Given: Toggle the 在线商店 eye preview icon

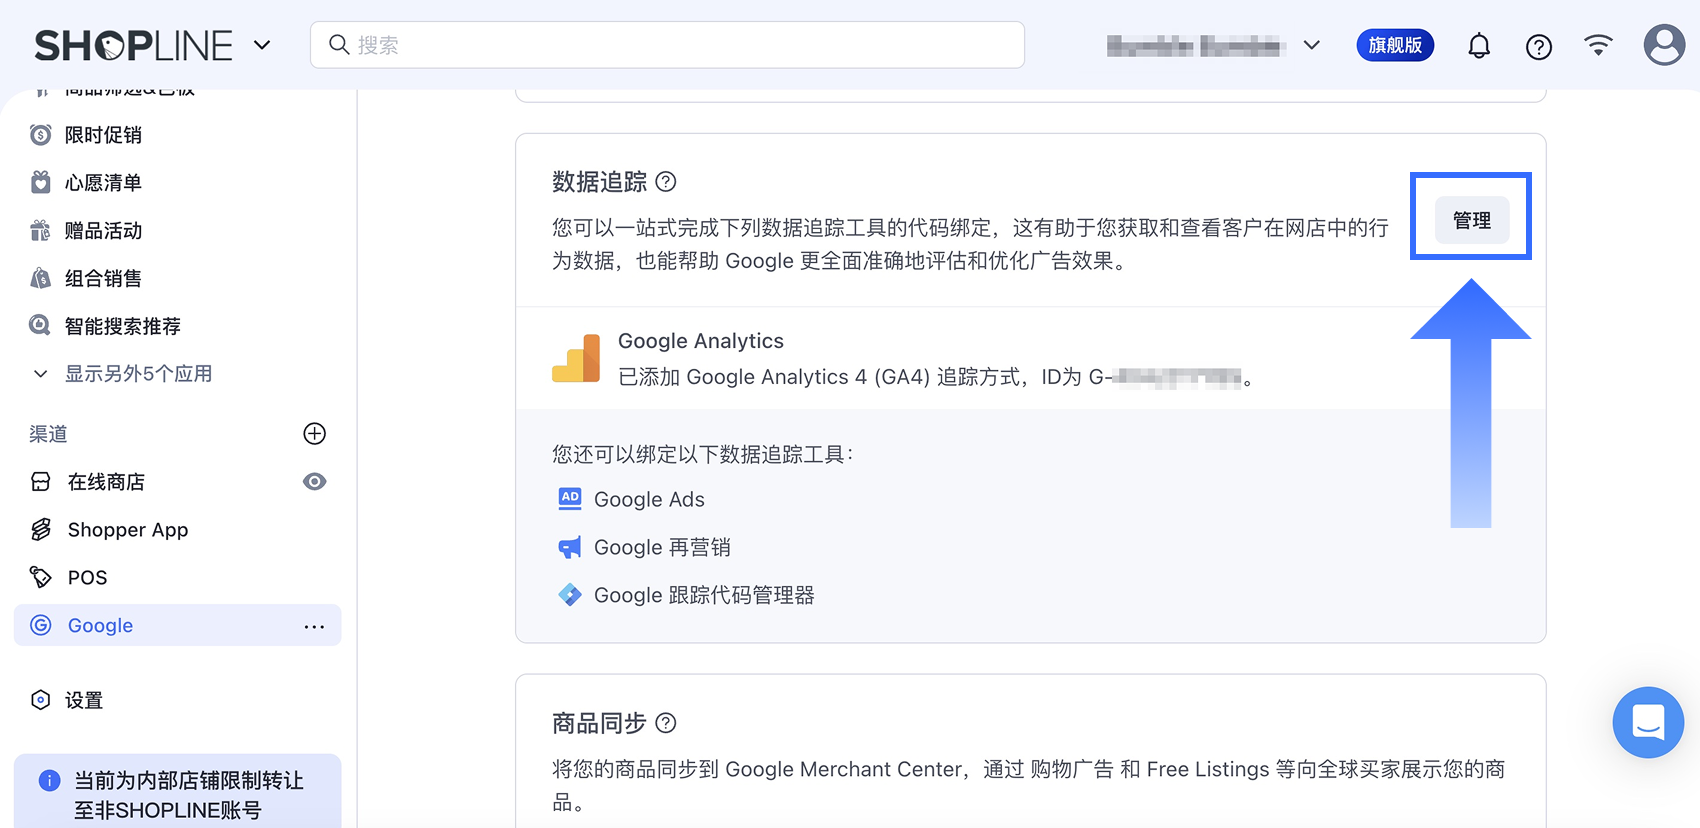Looking at the screenshot, I should [314, 482].
